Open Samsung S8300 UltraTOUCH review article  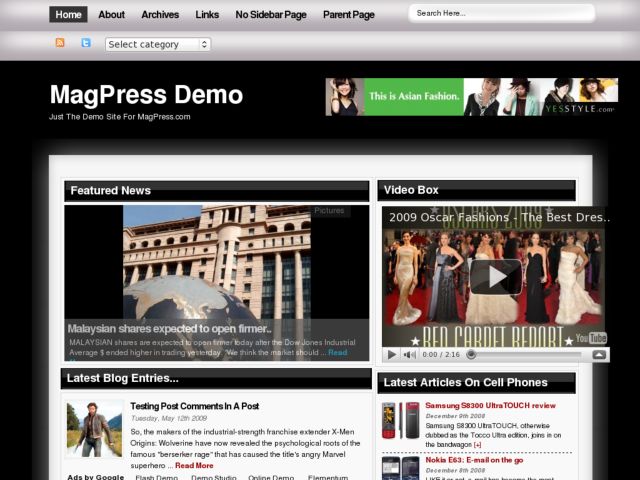[490, 405]
